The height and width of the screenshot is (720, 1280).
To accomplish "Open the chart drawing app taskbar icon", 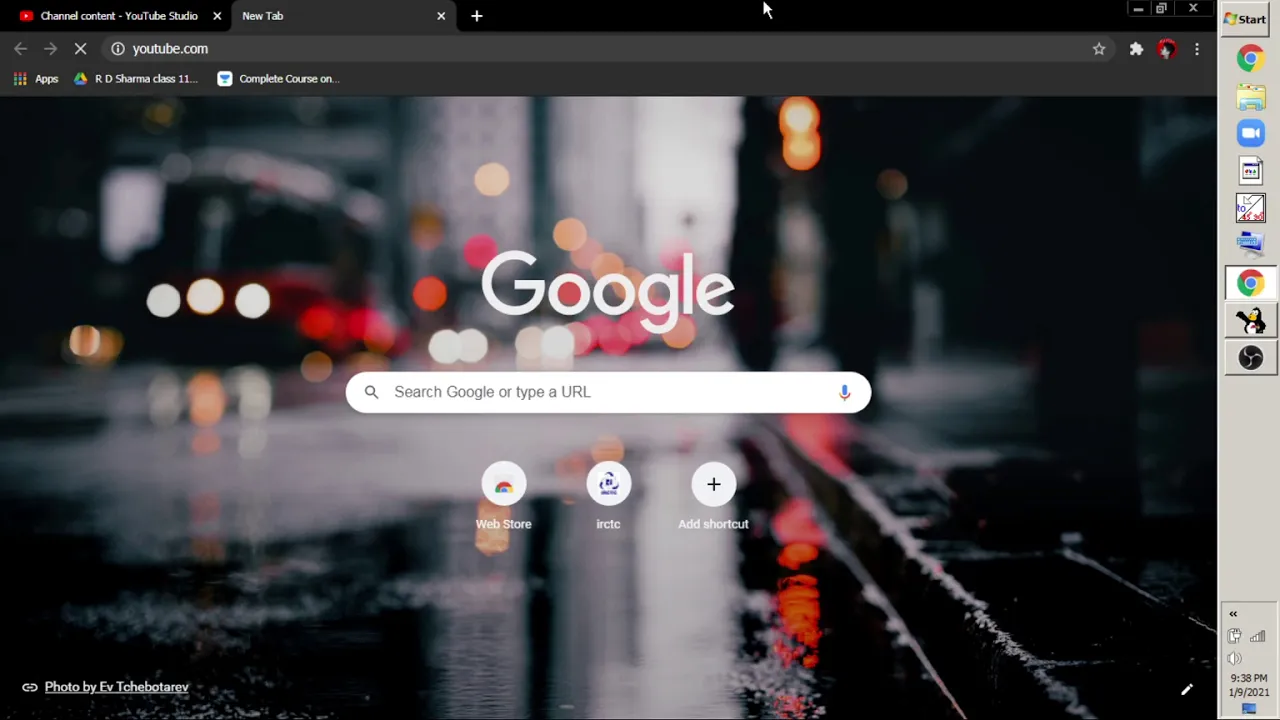I will click(1250, 208).
